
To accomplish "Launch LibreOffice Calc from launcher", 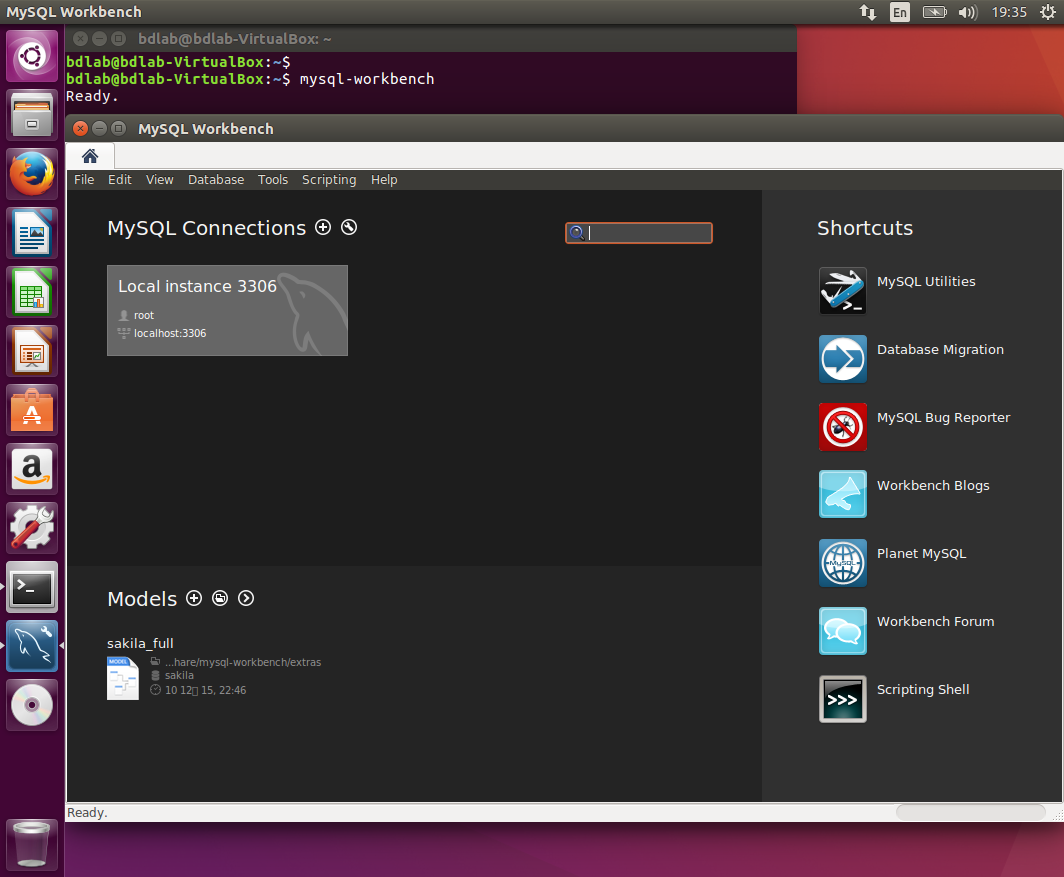I will click(x=32, y=292).
